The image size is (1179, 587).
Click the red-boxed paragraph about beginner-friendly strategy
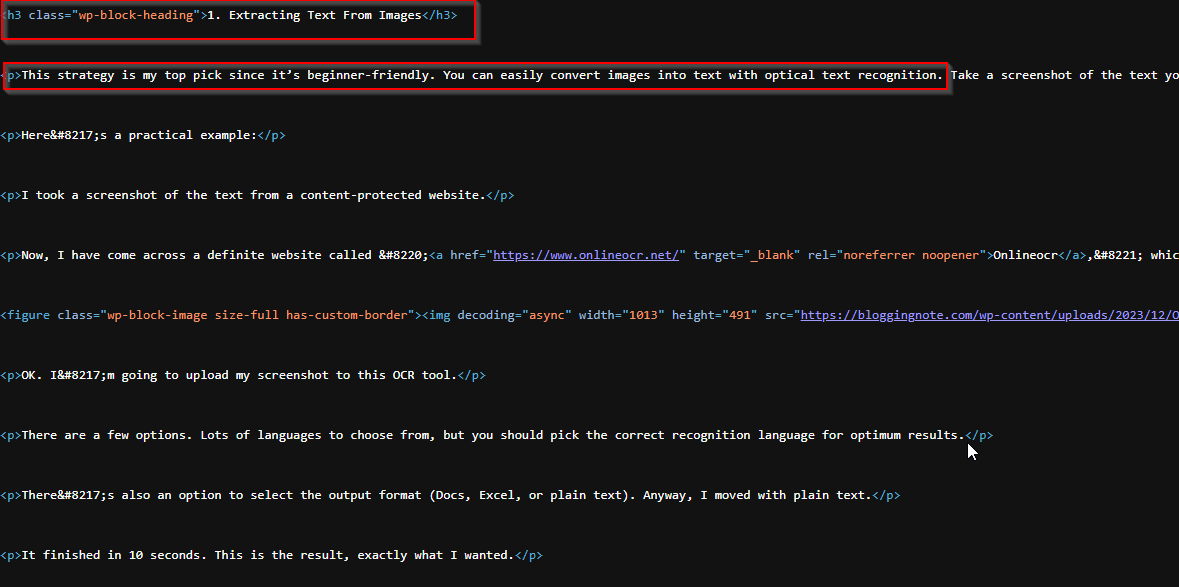(470, 74)
